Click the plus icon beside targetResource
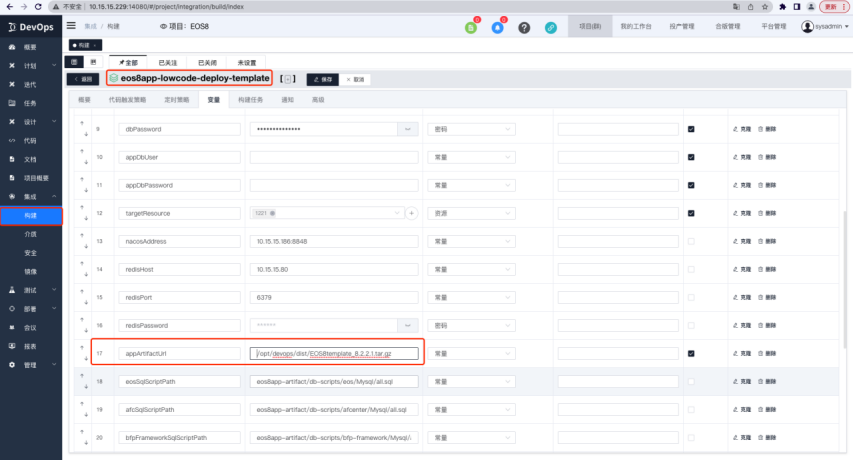854x460 pixels. pos(410,213)
